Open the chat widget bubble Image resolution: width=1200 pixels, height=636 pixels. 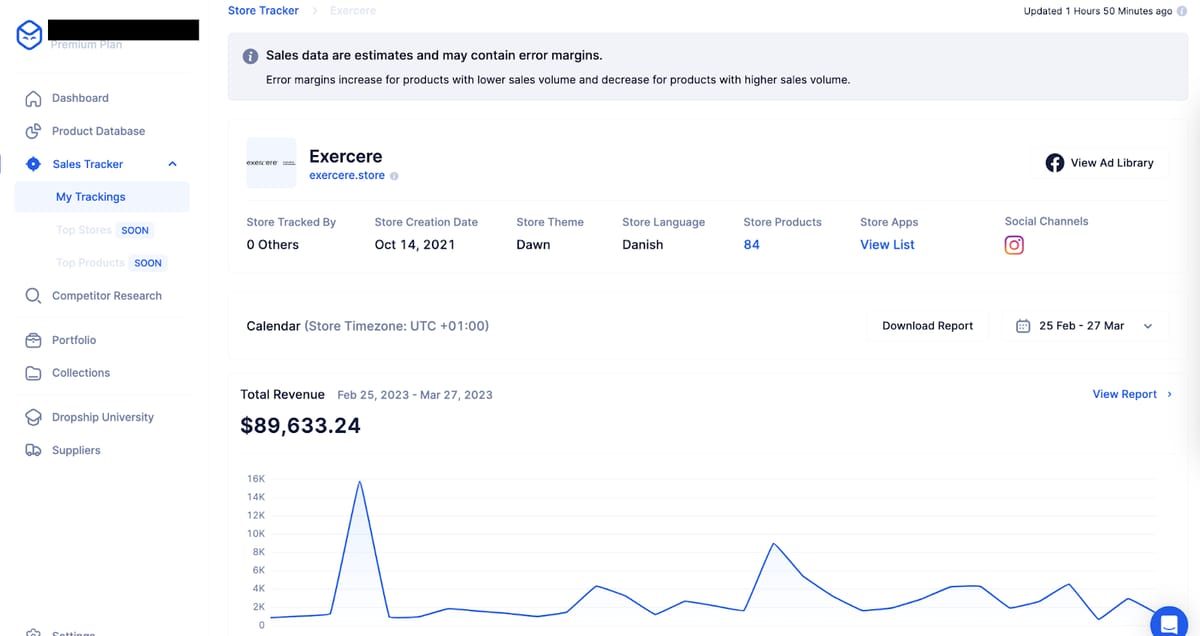(x=1170, y=623)
